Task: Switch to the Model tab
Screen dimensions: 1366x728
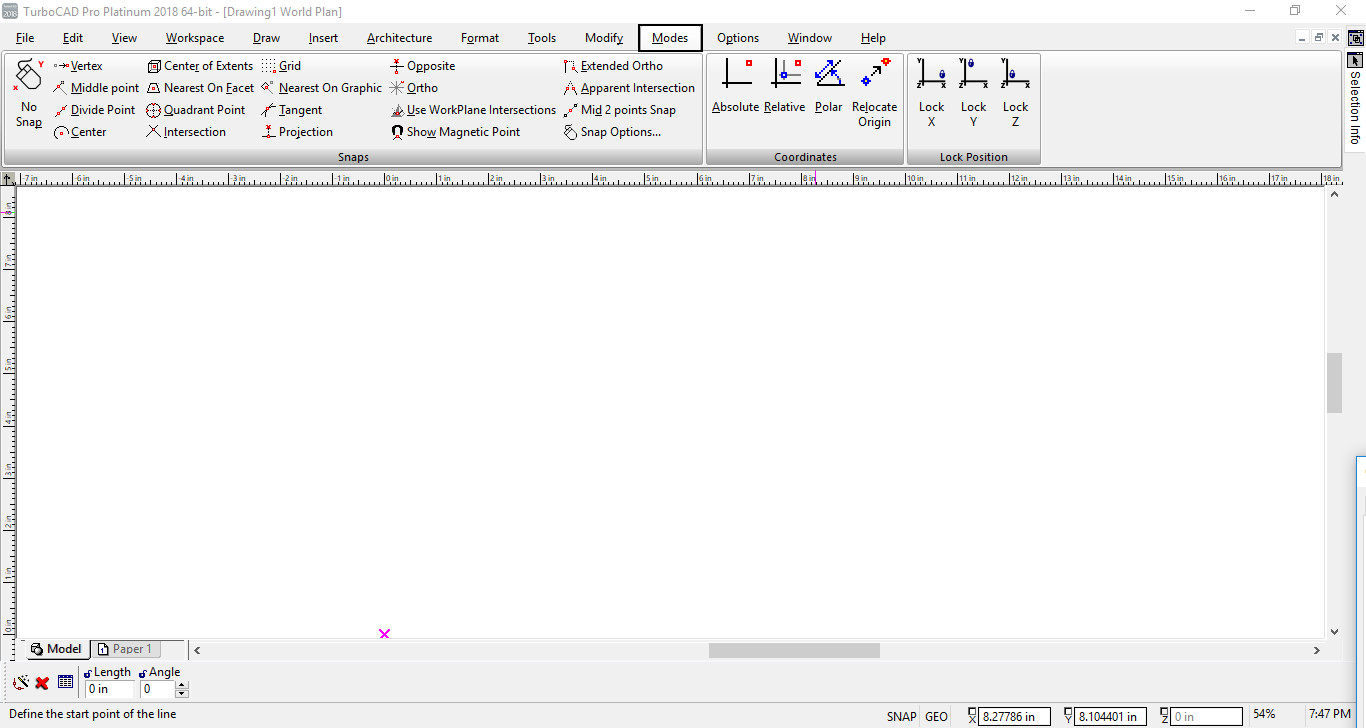Action: coord(56,649)
